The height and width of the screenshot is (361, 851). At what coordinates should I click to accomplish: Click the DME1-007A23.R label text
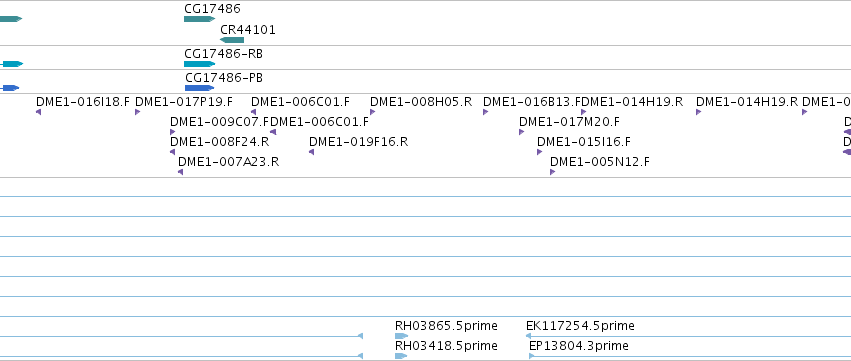click(x=228, y=162)
